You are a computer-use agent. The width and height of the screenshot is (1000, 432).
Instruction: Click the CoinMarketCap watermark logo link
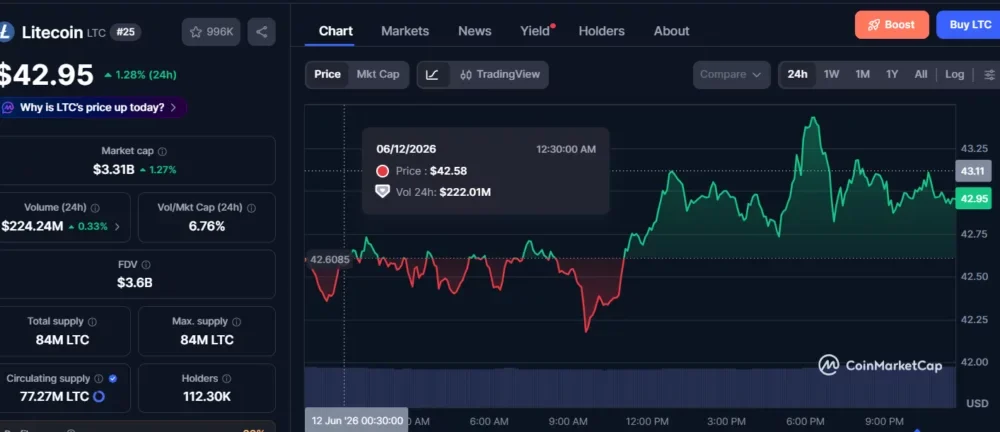881,366
